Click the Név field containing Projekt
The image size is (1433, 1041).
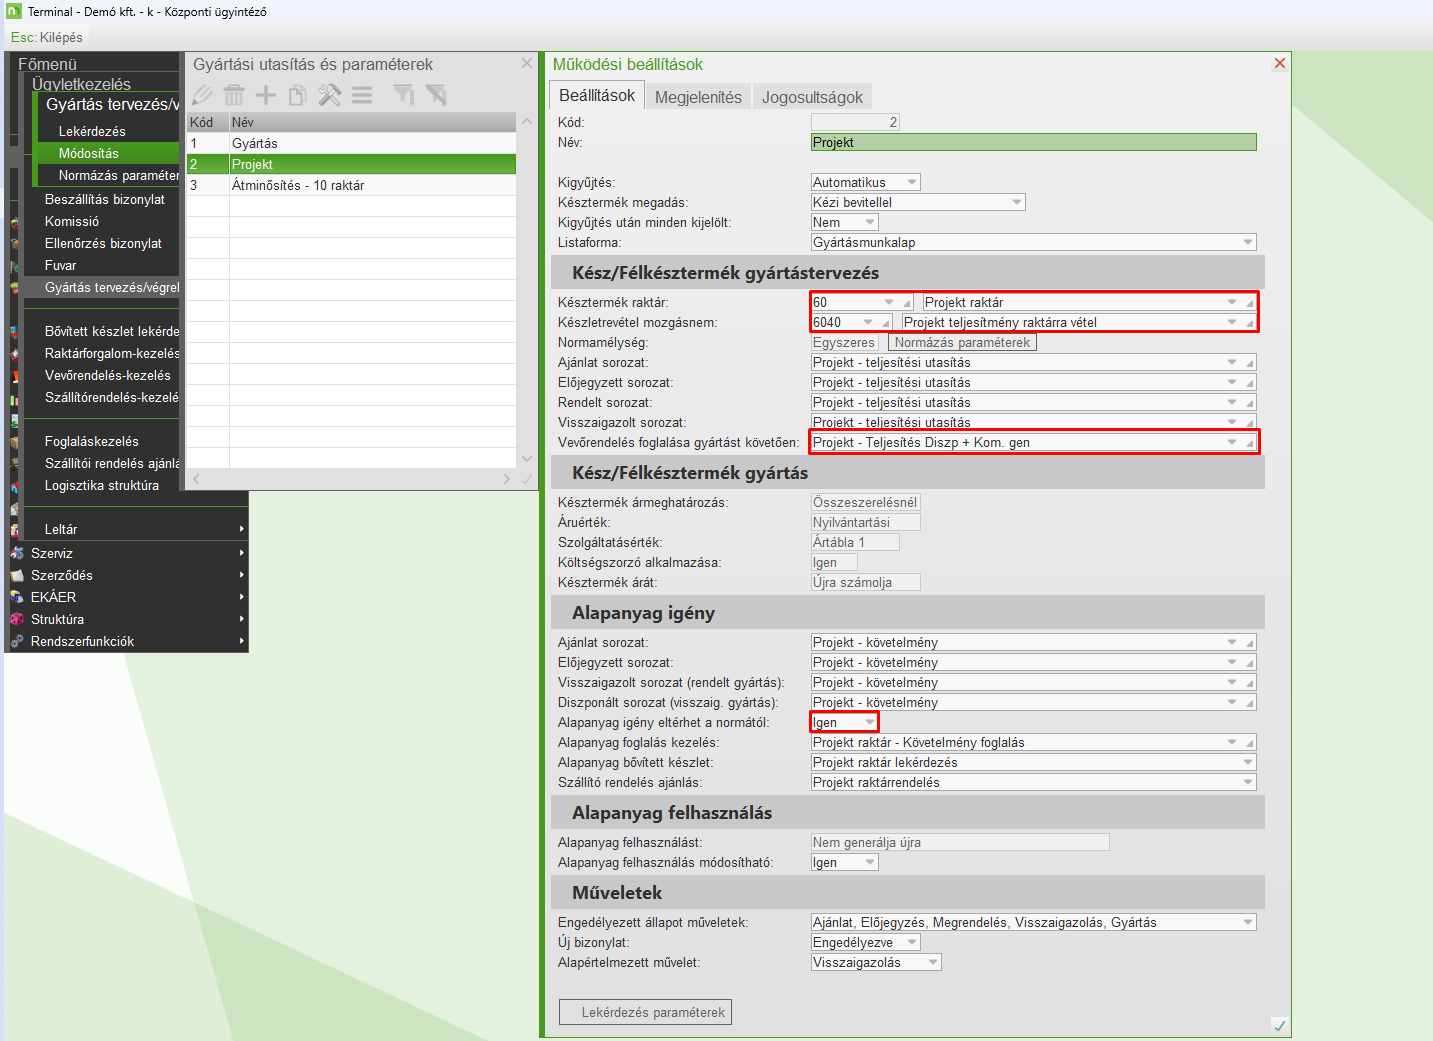point(1033,142)
